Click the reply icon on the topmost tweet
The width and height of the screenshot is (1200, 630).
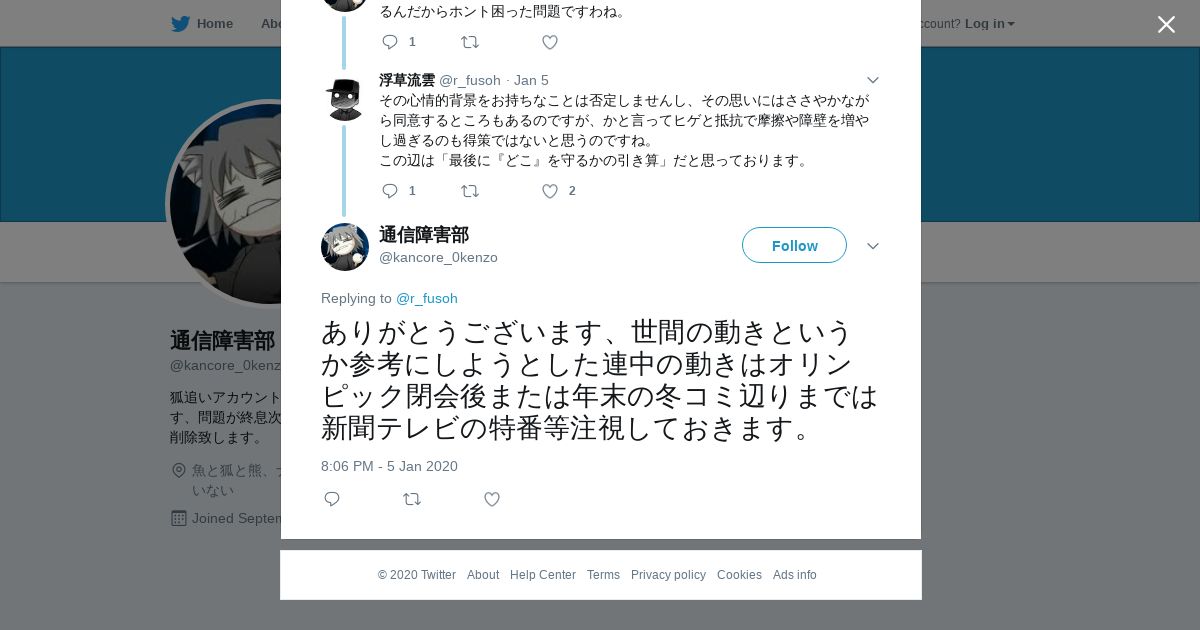pyautogui.click(x=390, y=42)
